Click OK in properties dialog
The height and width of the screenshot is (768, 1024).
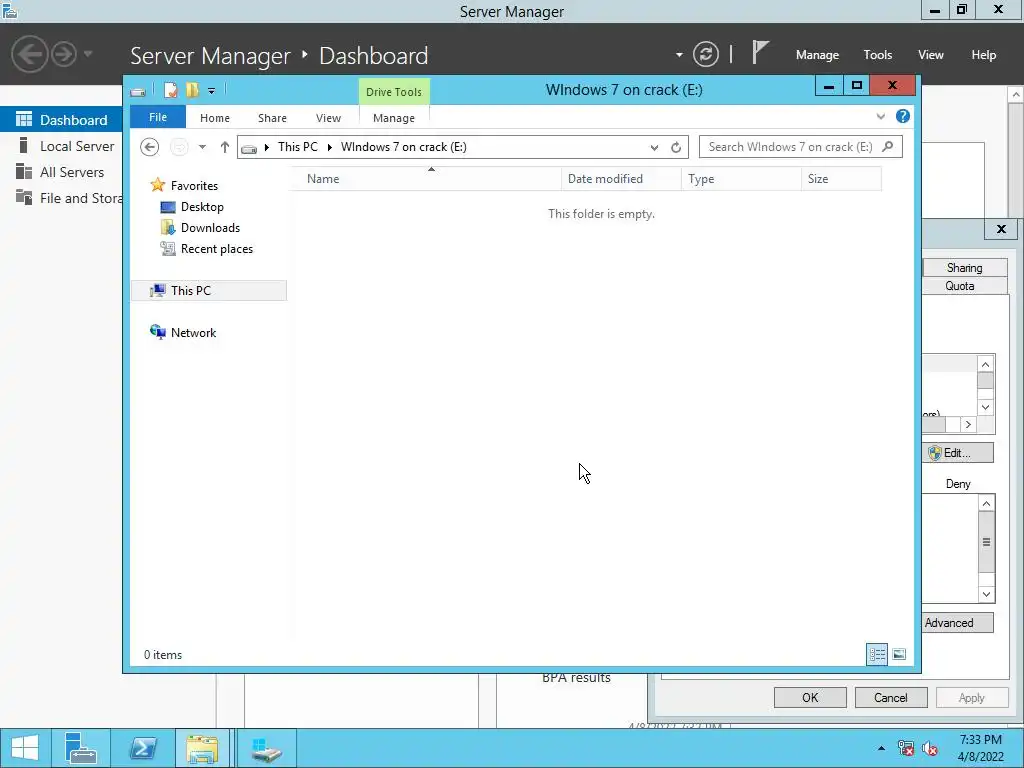[810, 697]
